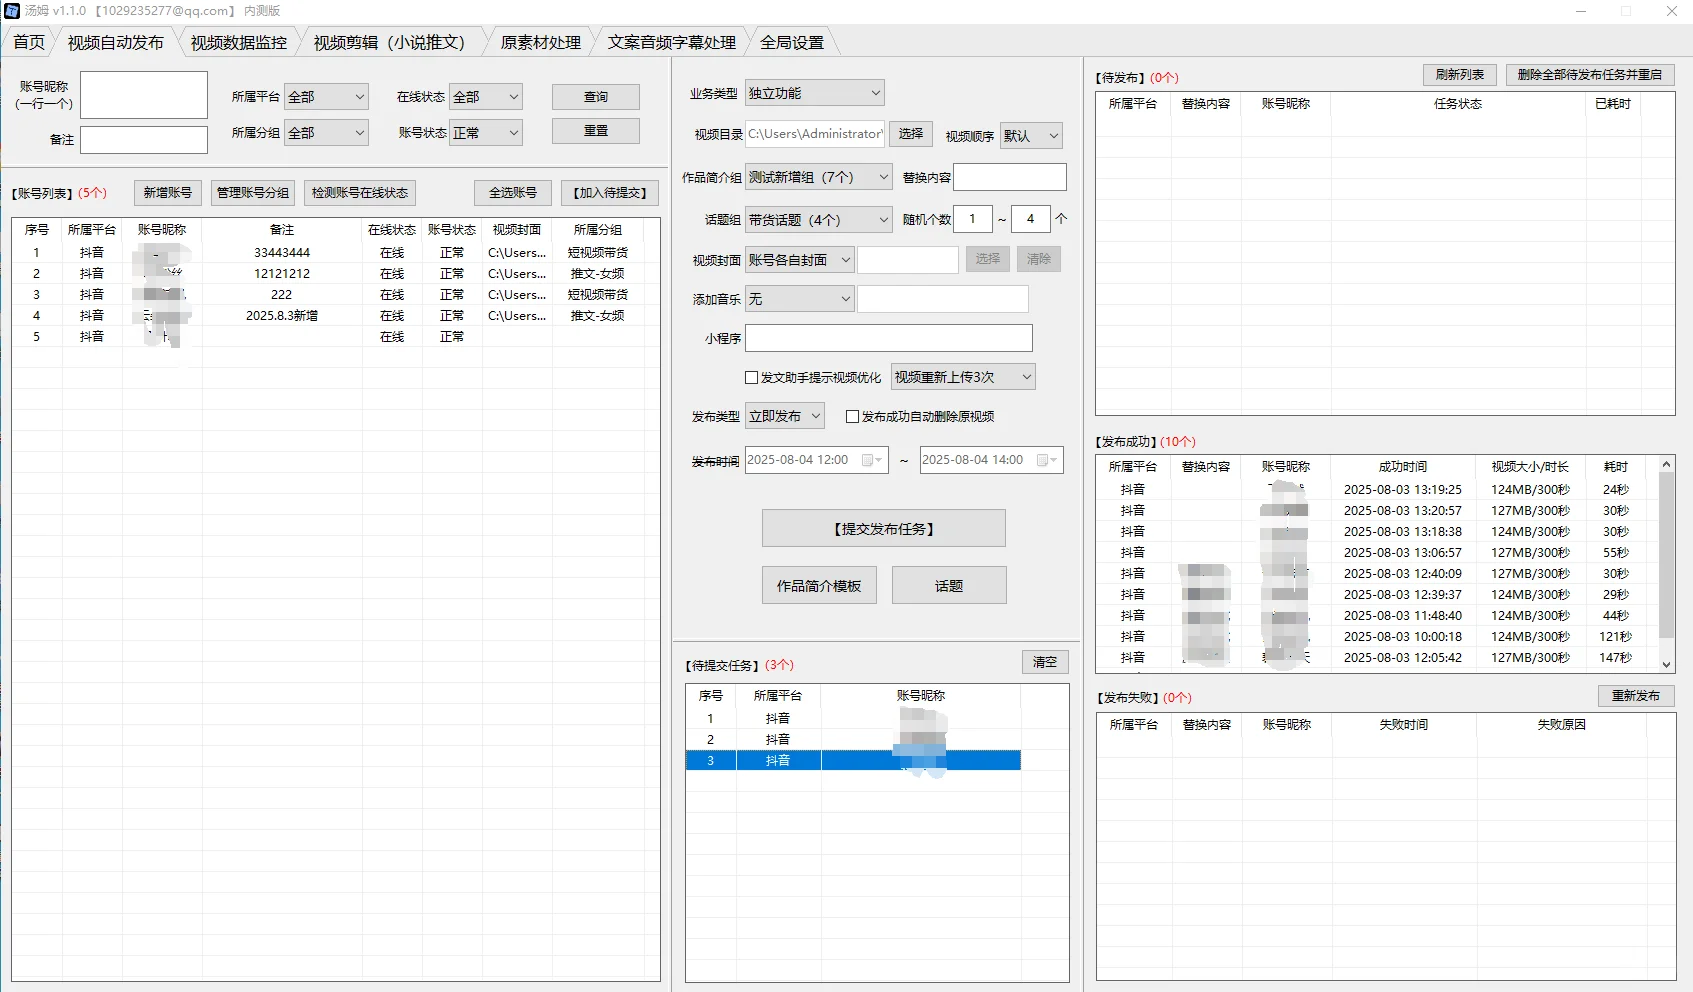Click random count maximum field showing 4
The height and width of the screenshot is (992, 1693).
[x=1031, y=219]
